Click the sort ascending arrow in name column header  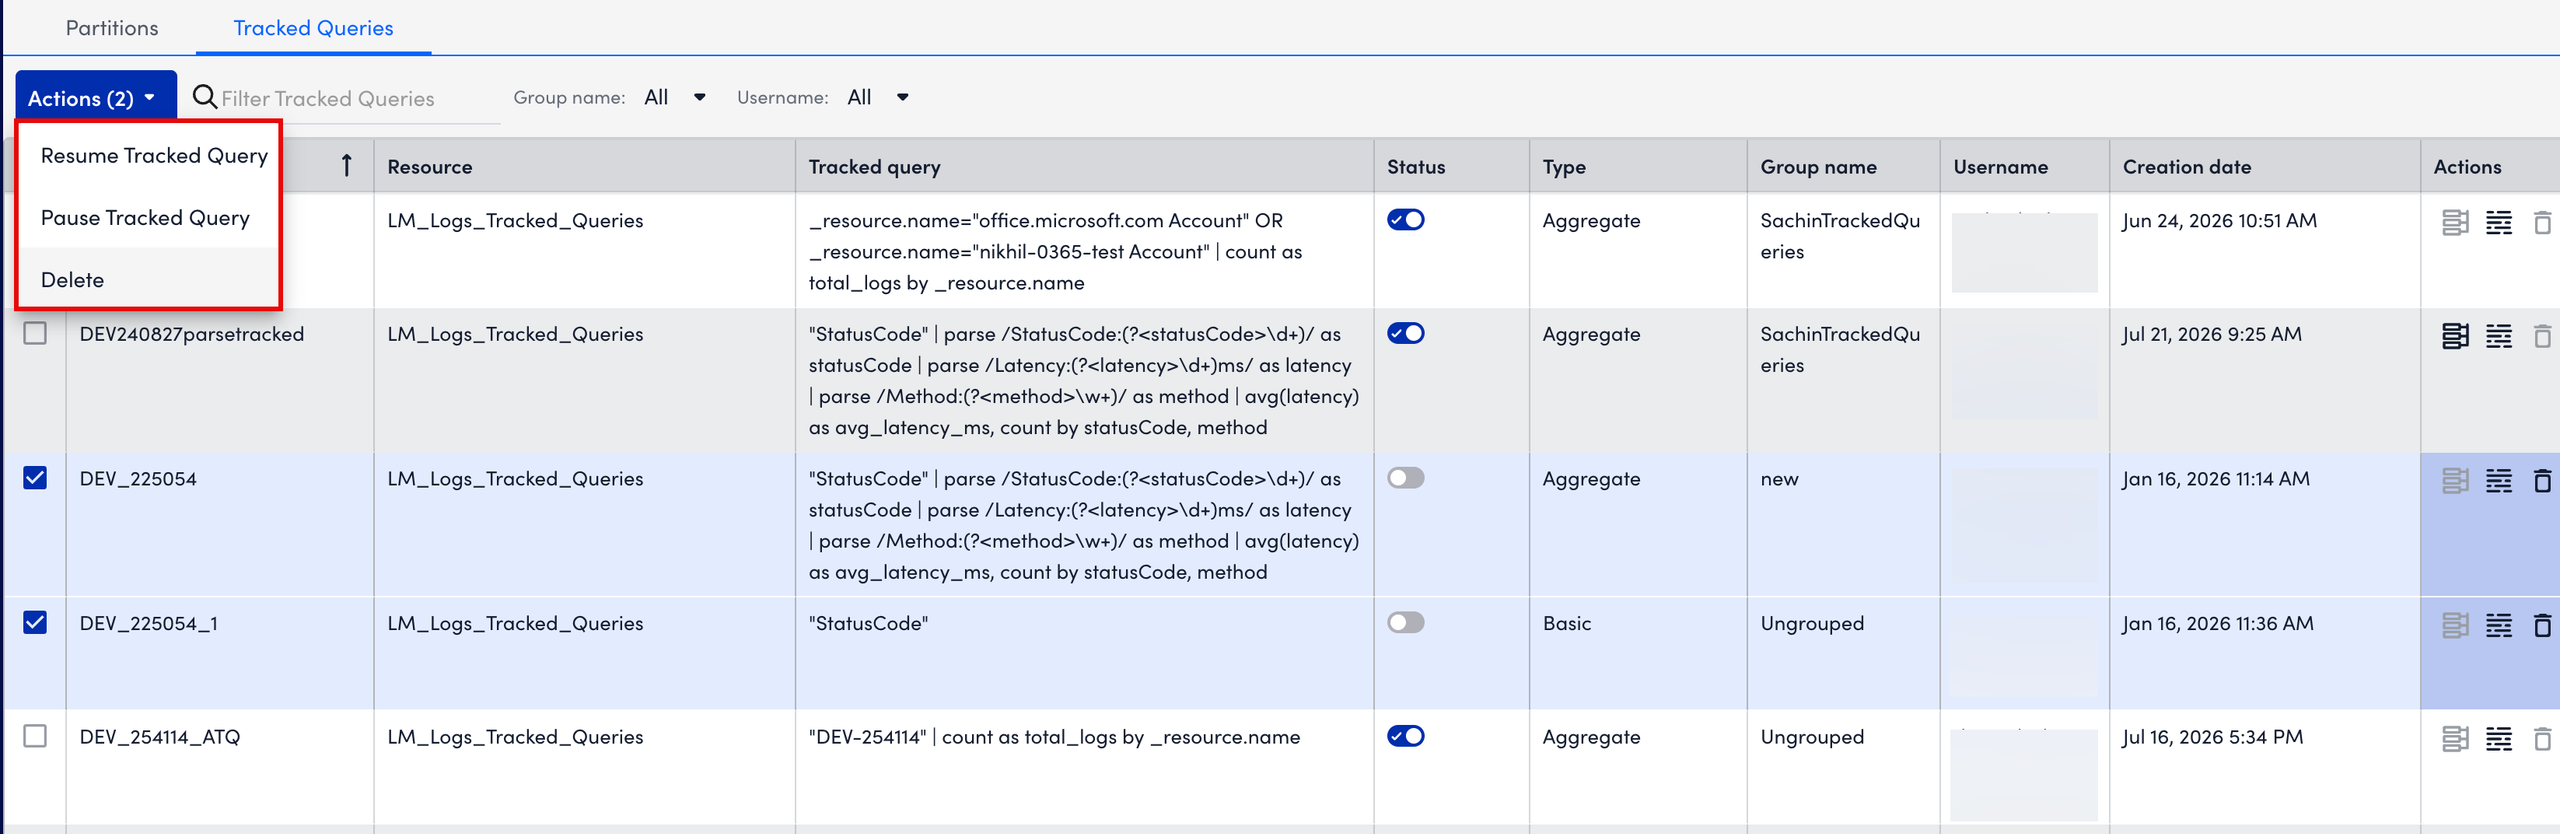click(346, 166)
